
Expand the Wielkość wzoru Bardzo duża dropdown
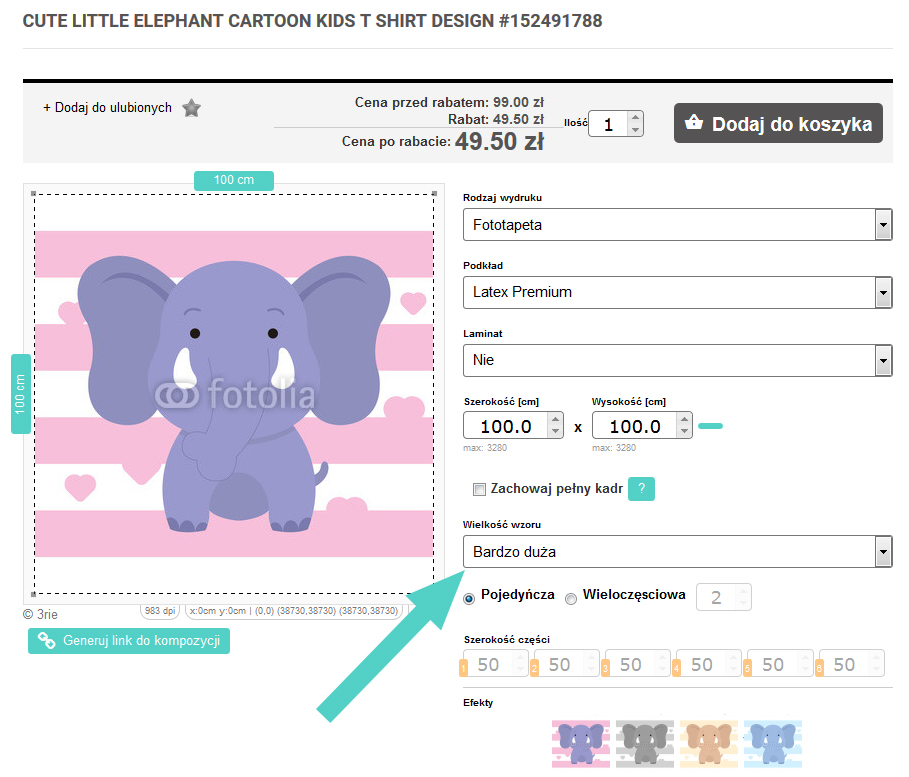pyautogui.click(x=677, y=551)
